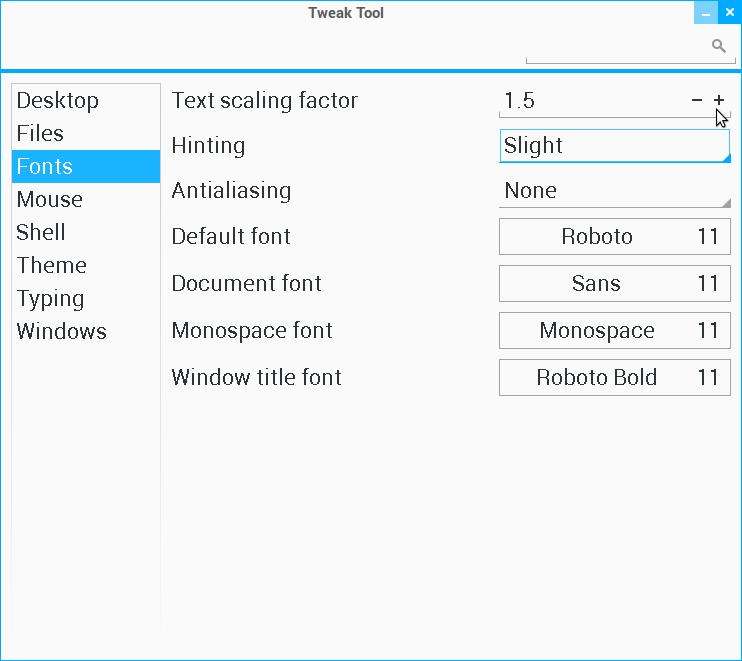Focus the search input field

click(x=615, y=46)
